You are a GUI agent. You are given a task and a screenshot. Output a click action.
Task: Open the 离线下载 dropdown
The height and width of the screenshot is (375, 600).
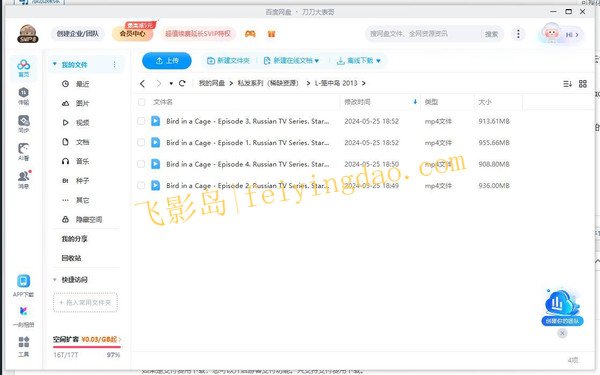pos(359,60)
